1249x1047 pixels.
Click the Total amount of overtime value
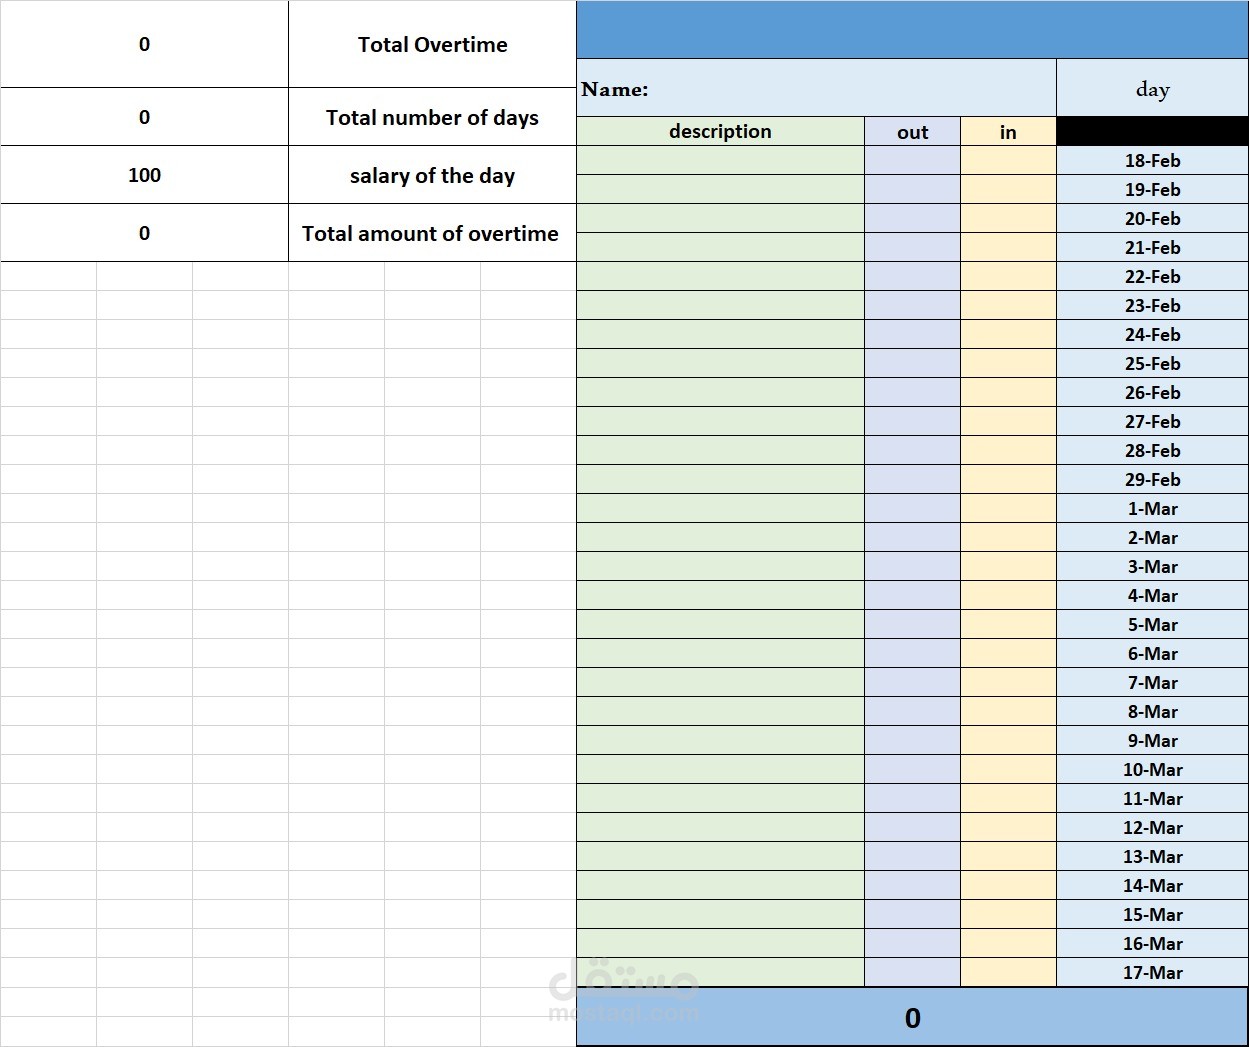(x=144, y=233)
